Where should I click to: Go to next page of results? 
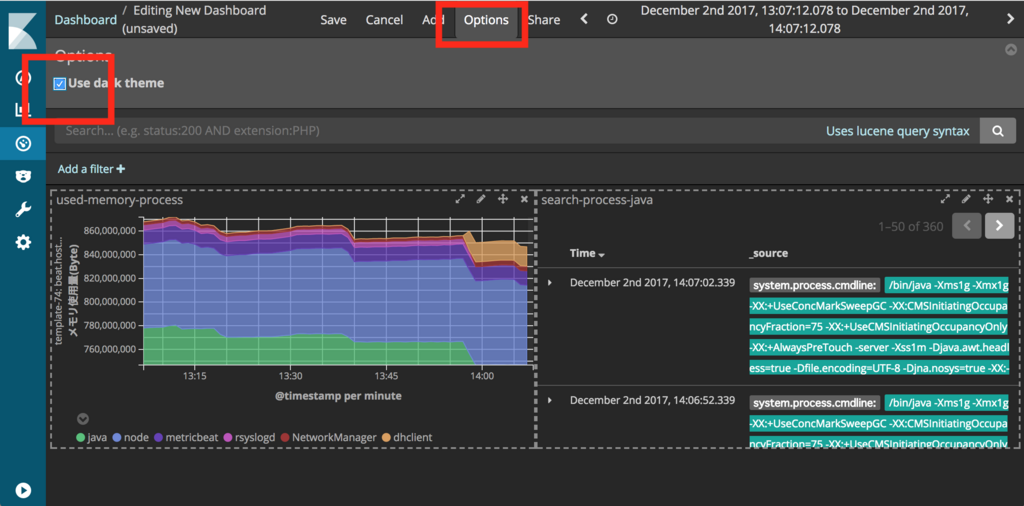[x=999, y=226]
